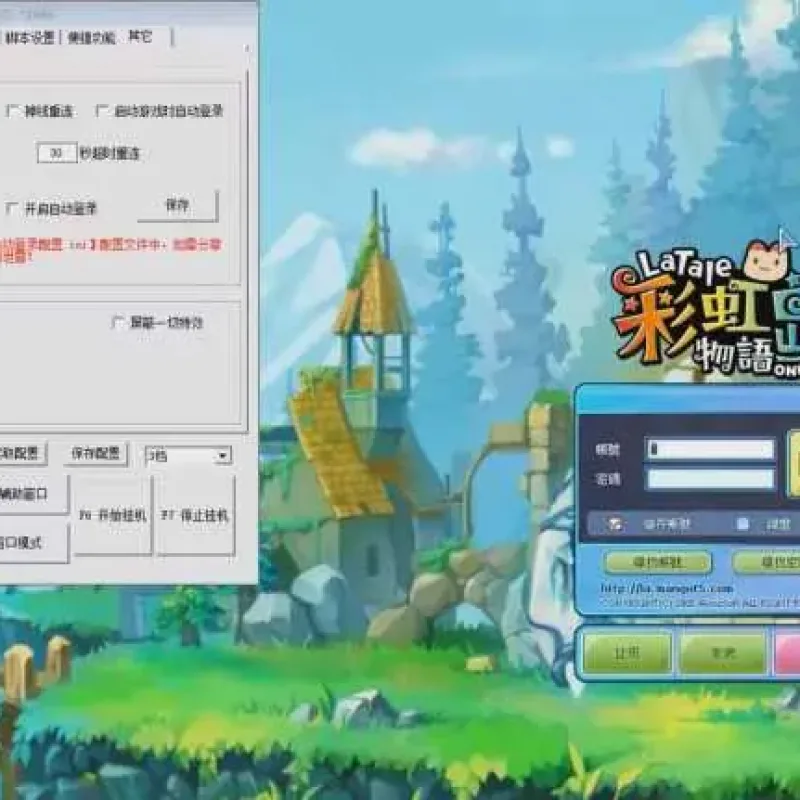Click the 窗口模式 button
Screen dimensions: 800x800
tap(33, 542)
